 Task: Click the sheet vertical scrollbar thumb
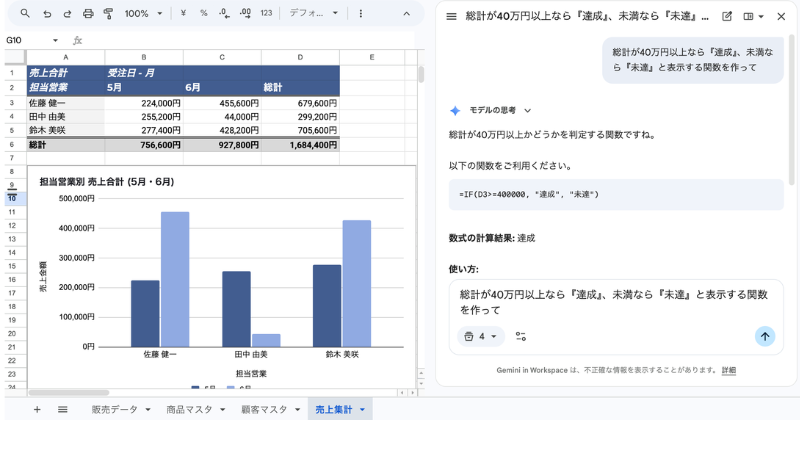pos(421,74)
